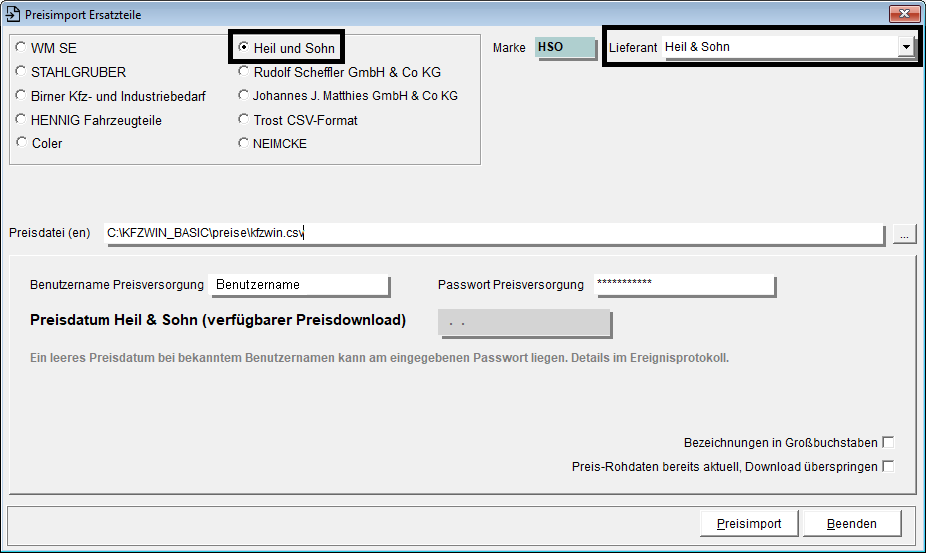The width and height of the screenshot is (926, 553).
Task: Click the Preisdatum Heil & Sohn date field
Action: click(x=524, y=323)
